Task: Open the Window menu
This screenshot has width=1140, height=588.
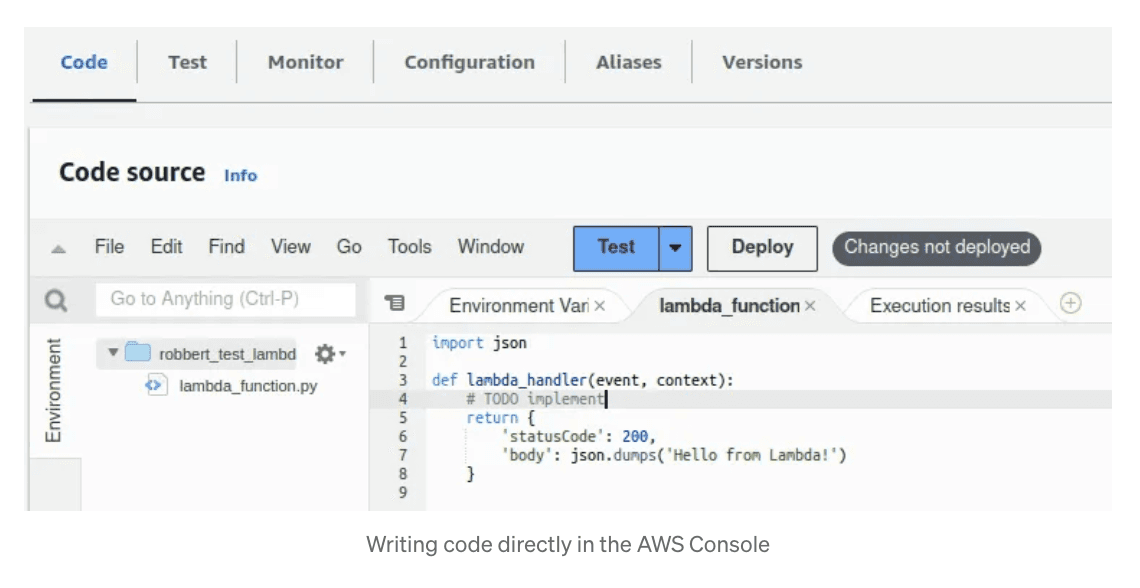Action: click(x=491, y=247)
